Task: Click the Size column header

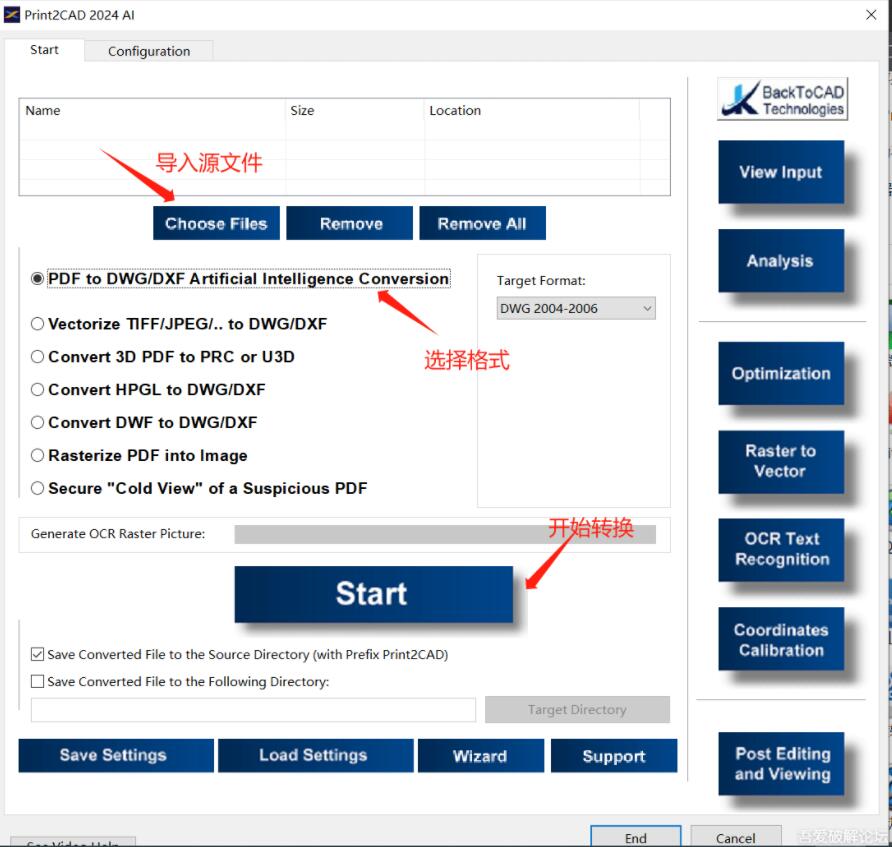Action: coord(302,111)
